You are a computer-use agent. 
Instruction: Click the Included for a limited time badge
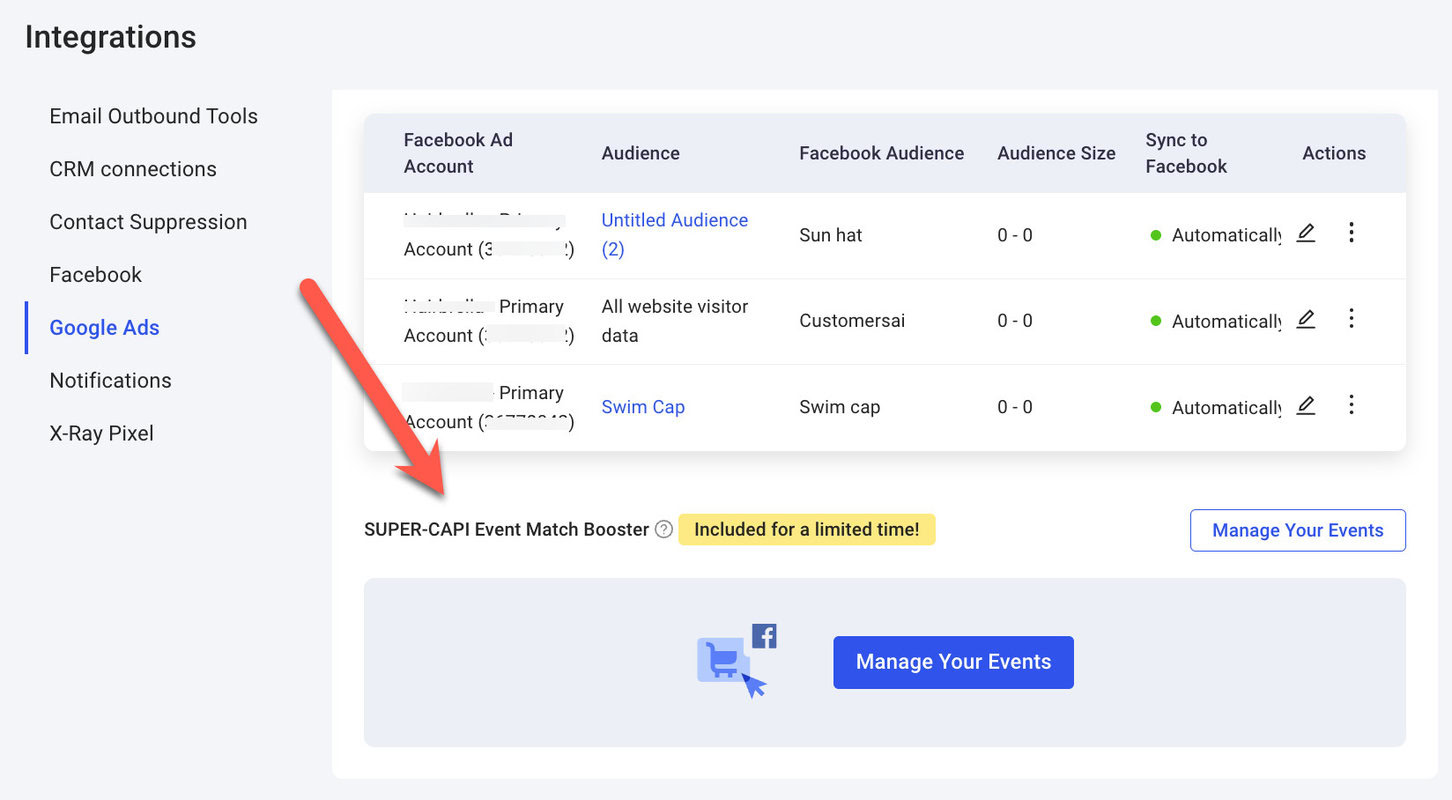click(x=807, y=530)
